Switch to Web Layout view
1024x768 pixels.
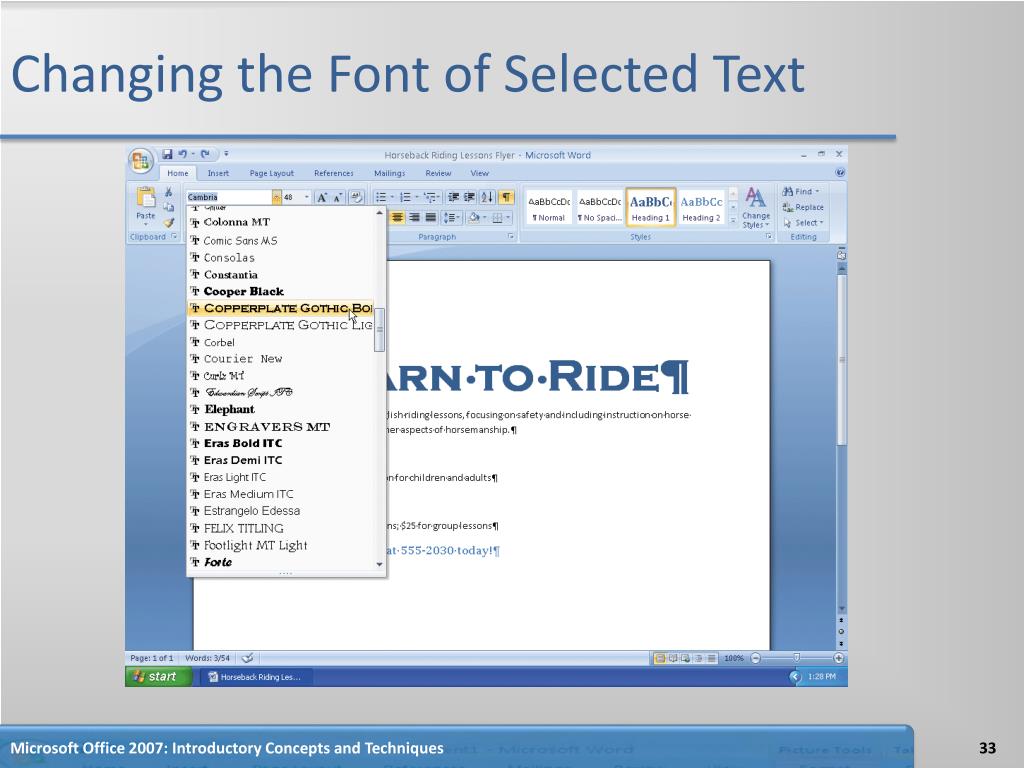pos(685,658)
